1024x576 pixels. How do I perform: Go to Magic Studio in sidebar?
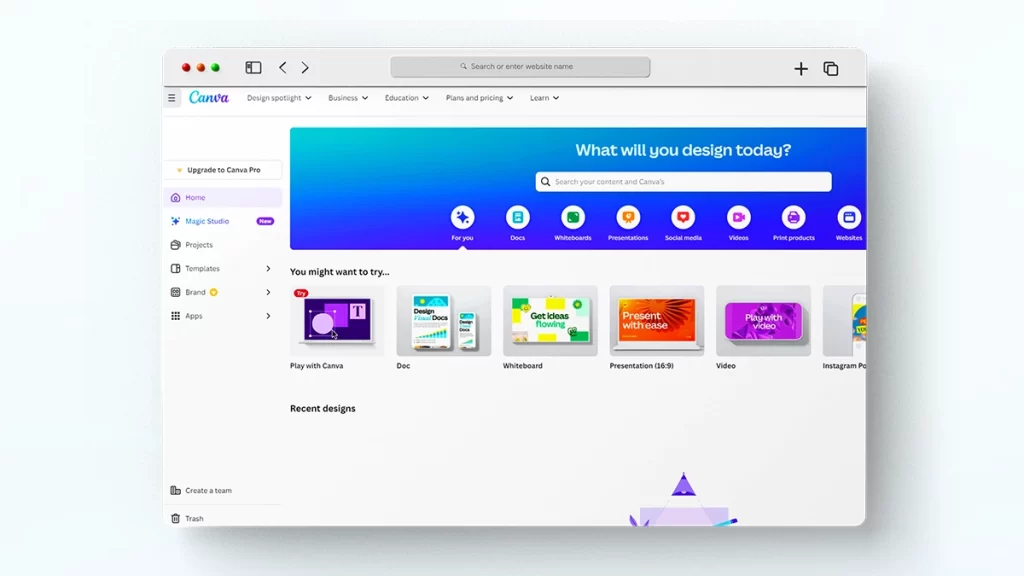click(207, 221)
